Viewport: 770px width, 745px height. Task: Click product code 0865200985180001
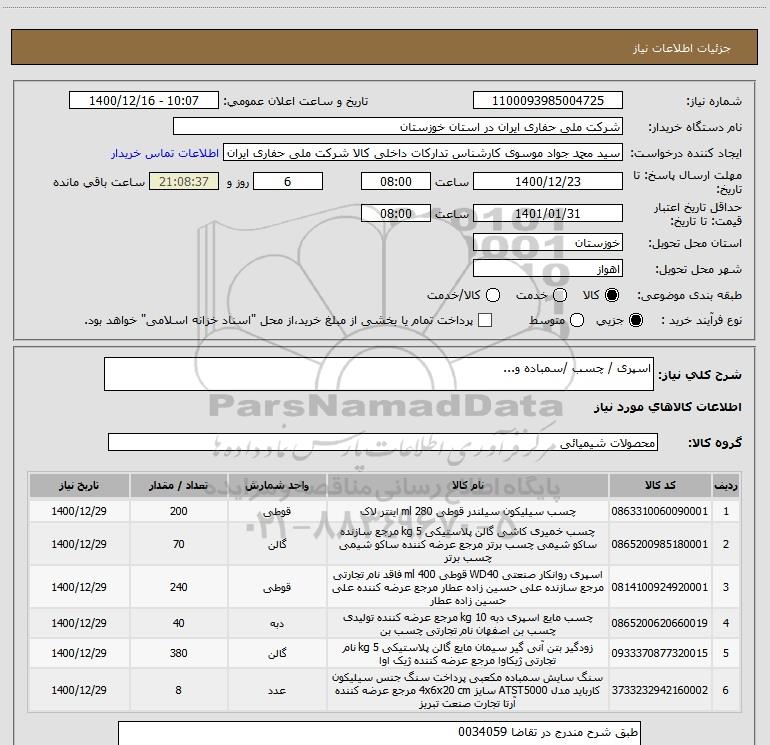pos(660,544)
